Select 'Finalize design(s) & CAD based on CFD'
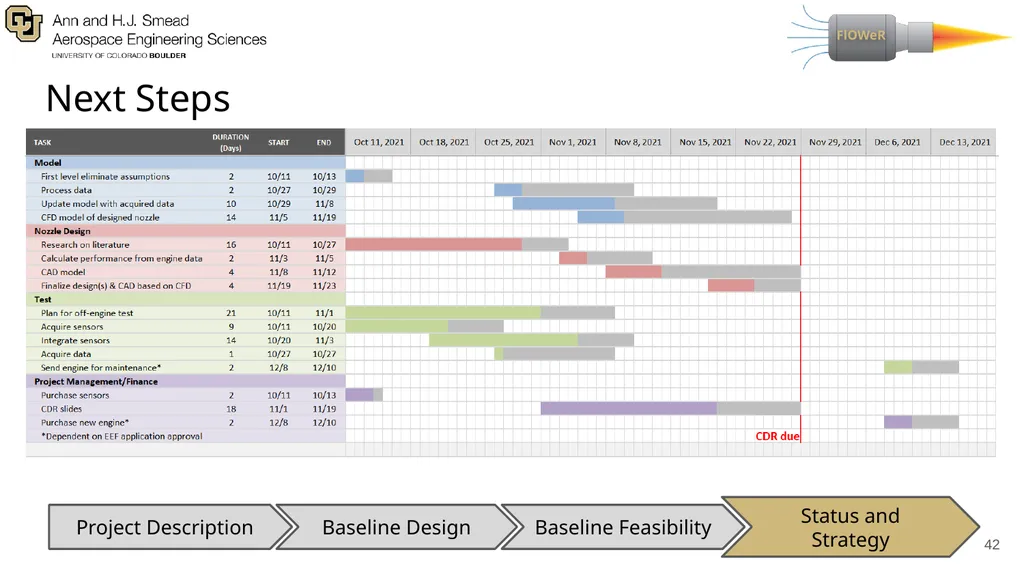Viewport: 1024px width, 576px height. click(x=116, y=286)
